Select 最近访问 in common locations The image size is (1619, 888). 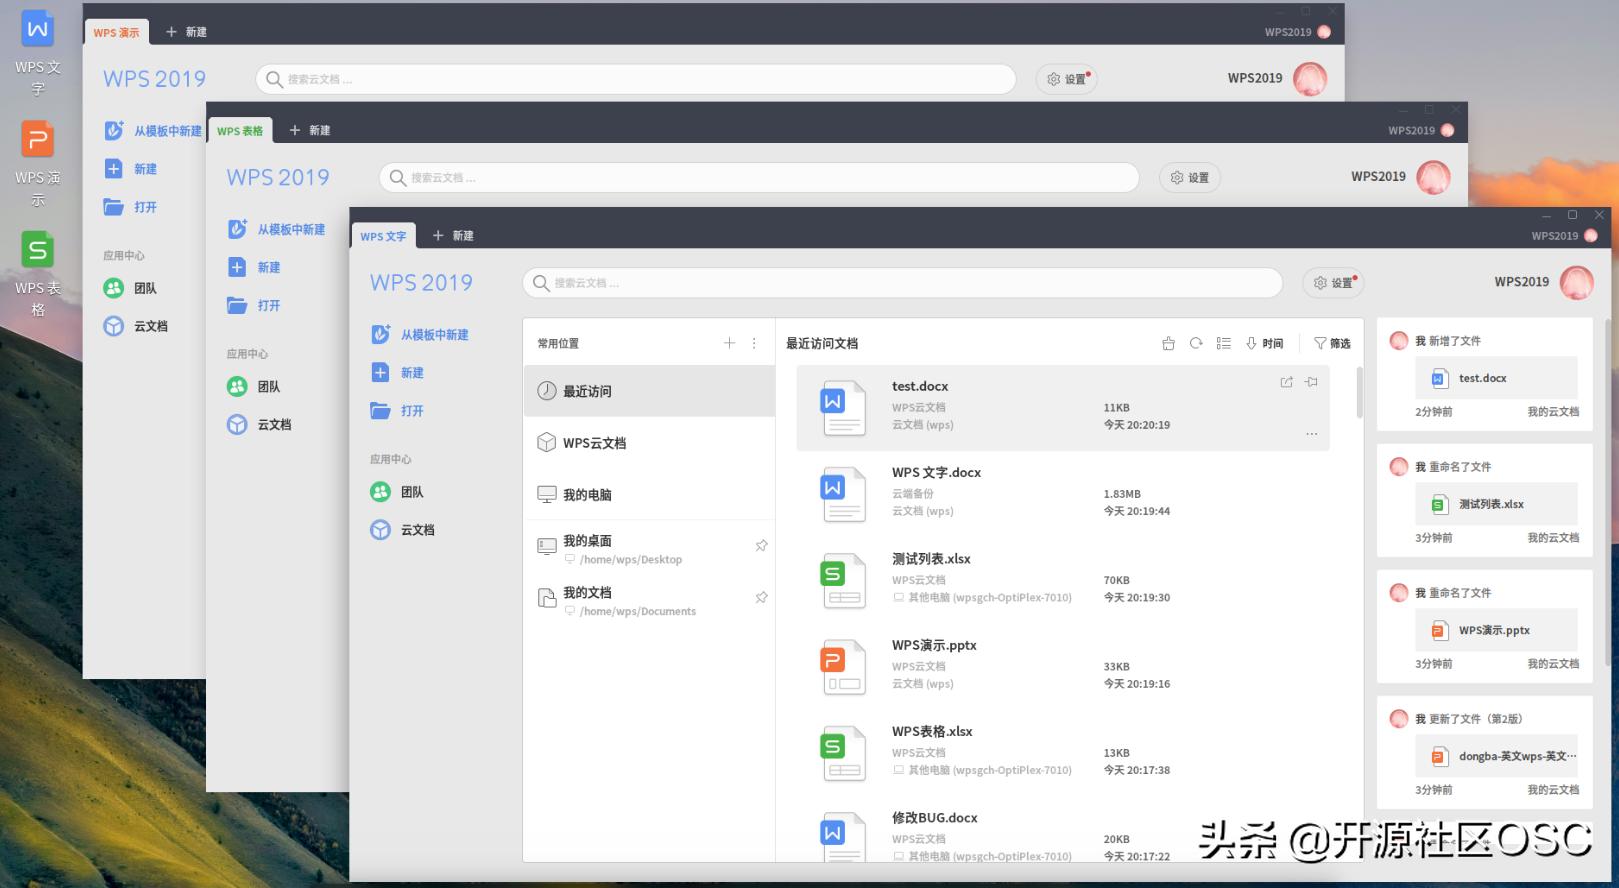[x=649, y=391]
